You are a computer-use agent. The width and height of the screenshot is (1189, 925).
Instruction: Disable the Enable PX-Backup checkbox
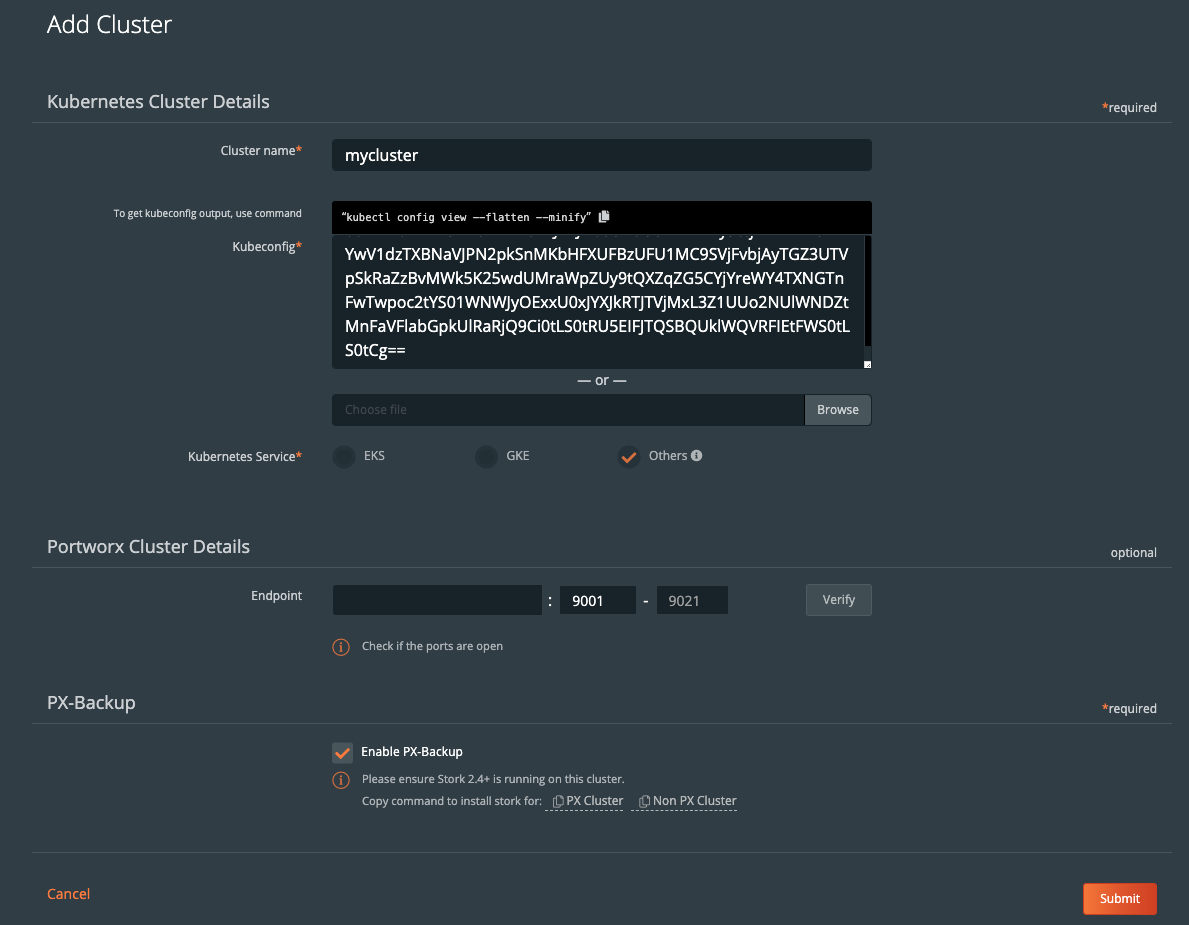click(342, 751)
